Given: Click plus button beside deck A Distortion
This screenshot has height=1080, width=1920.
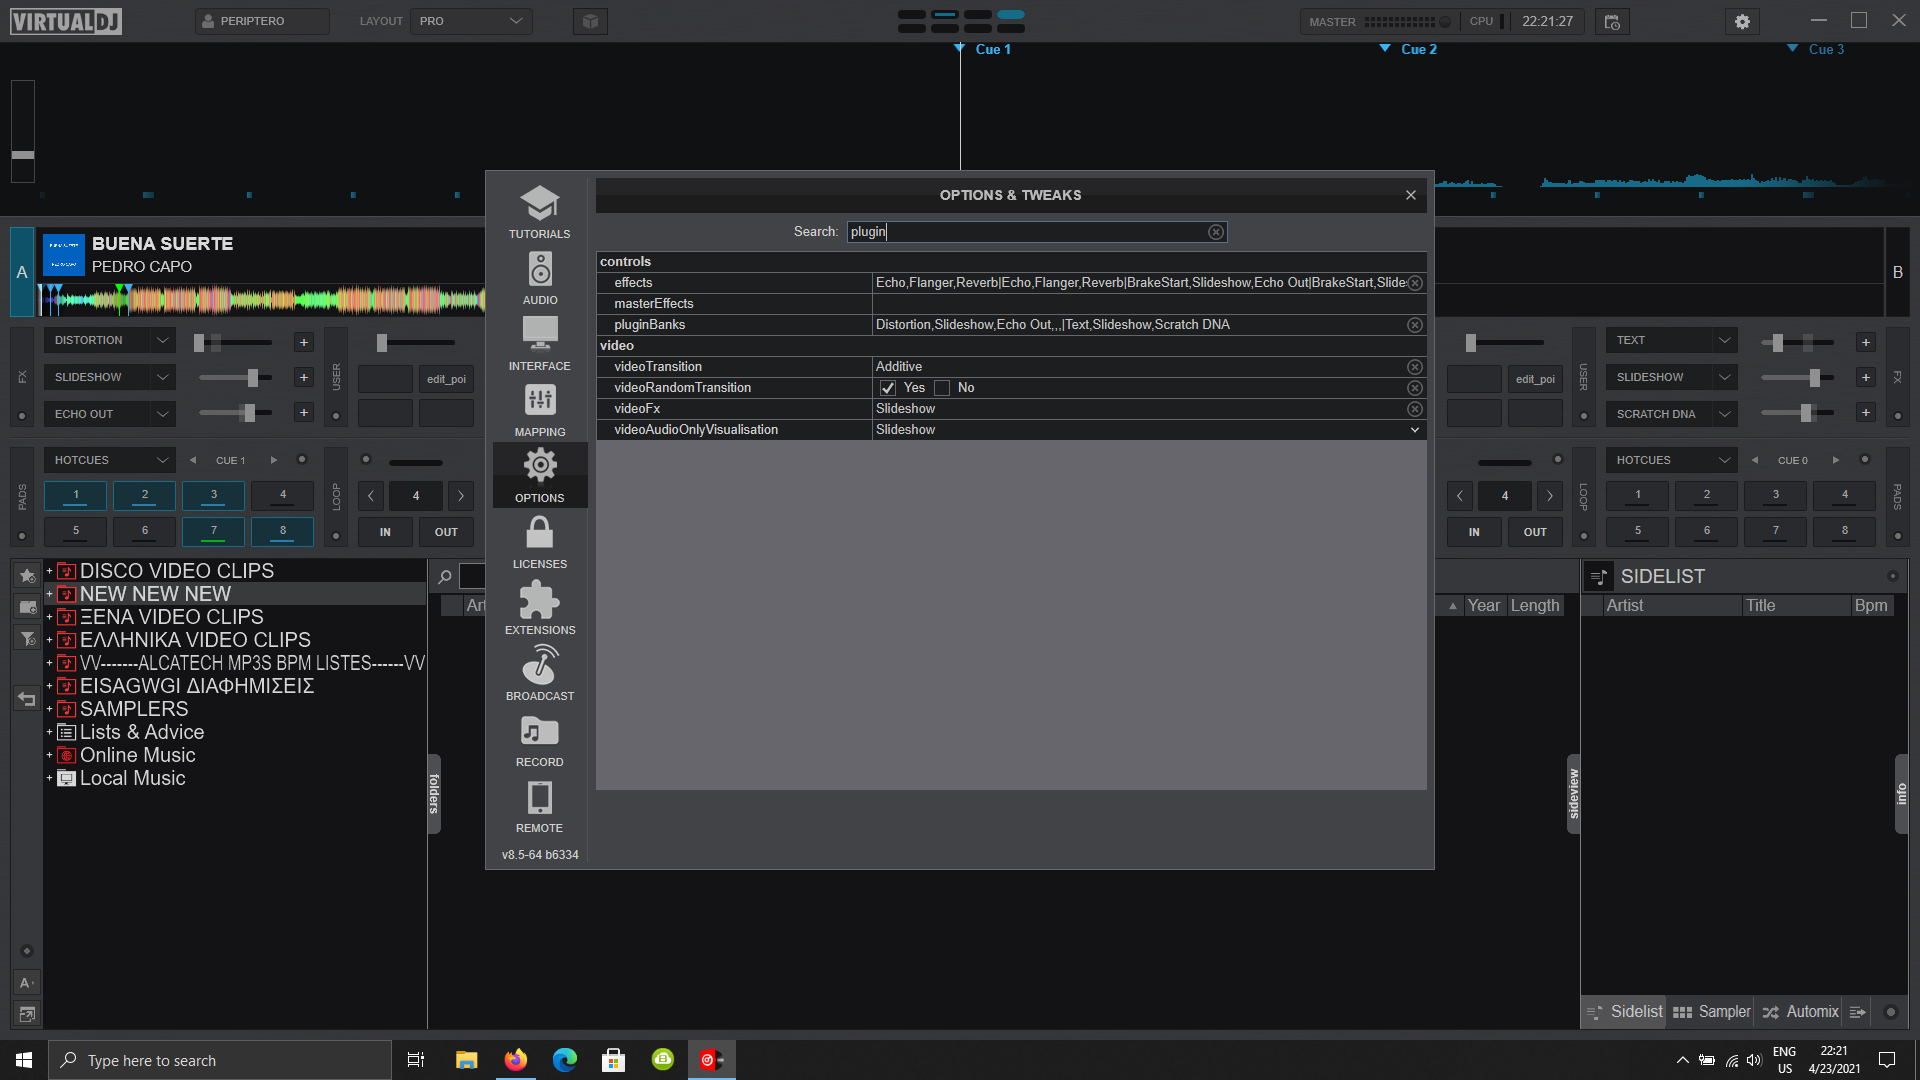Looking at the screenshot, I should 304,342.
